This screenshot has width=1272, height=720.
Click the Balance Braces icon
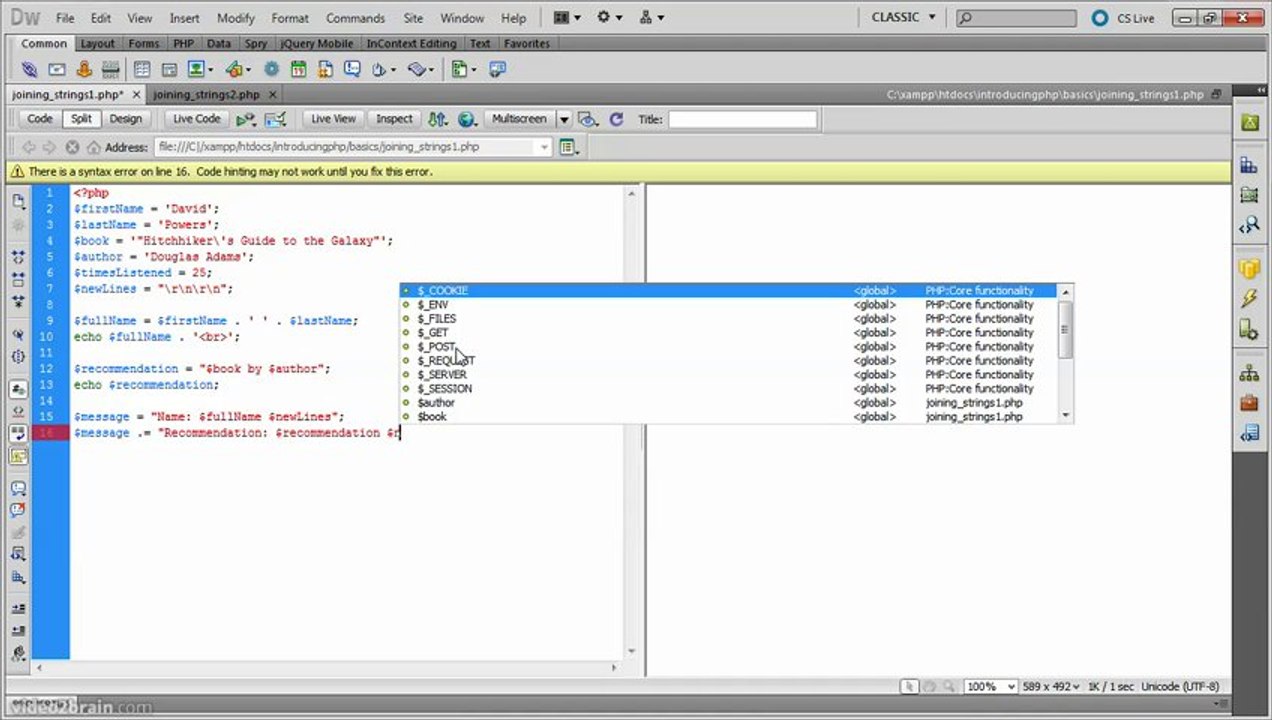pyautogui.click(x=18, y=356)
